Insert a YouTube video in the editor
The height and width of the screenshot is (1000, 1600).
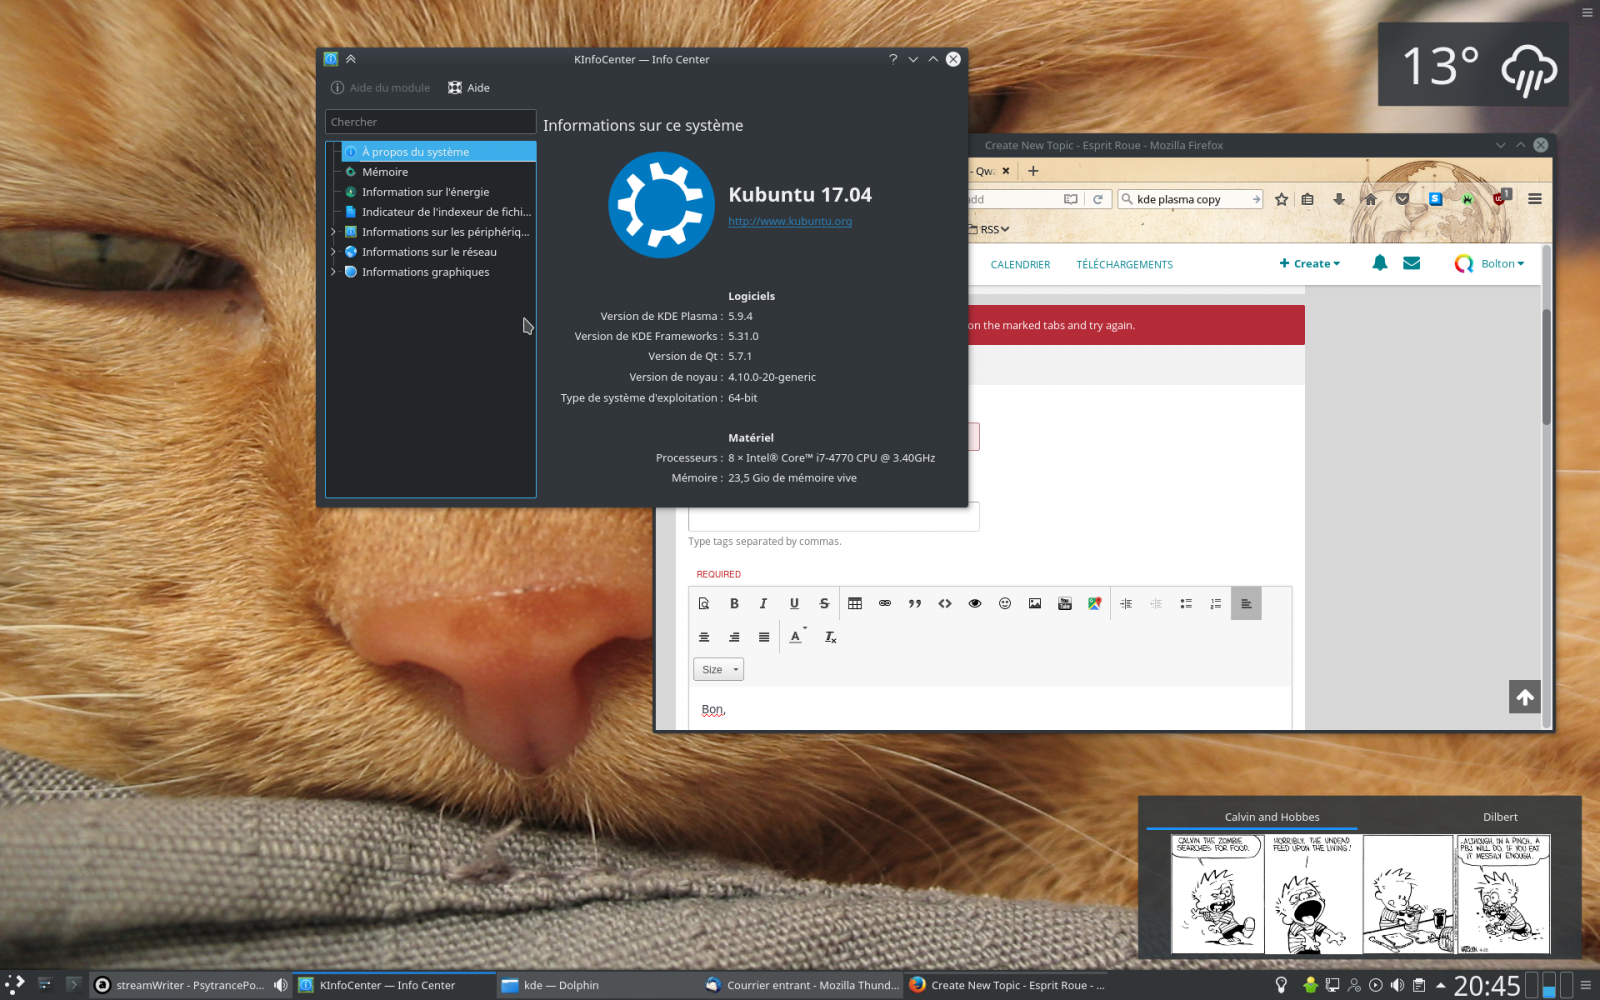click(1065, 603)
